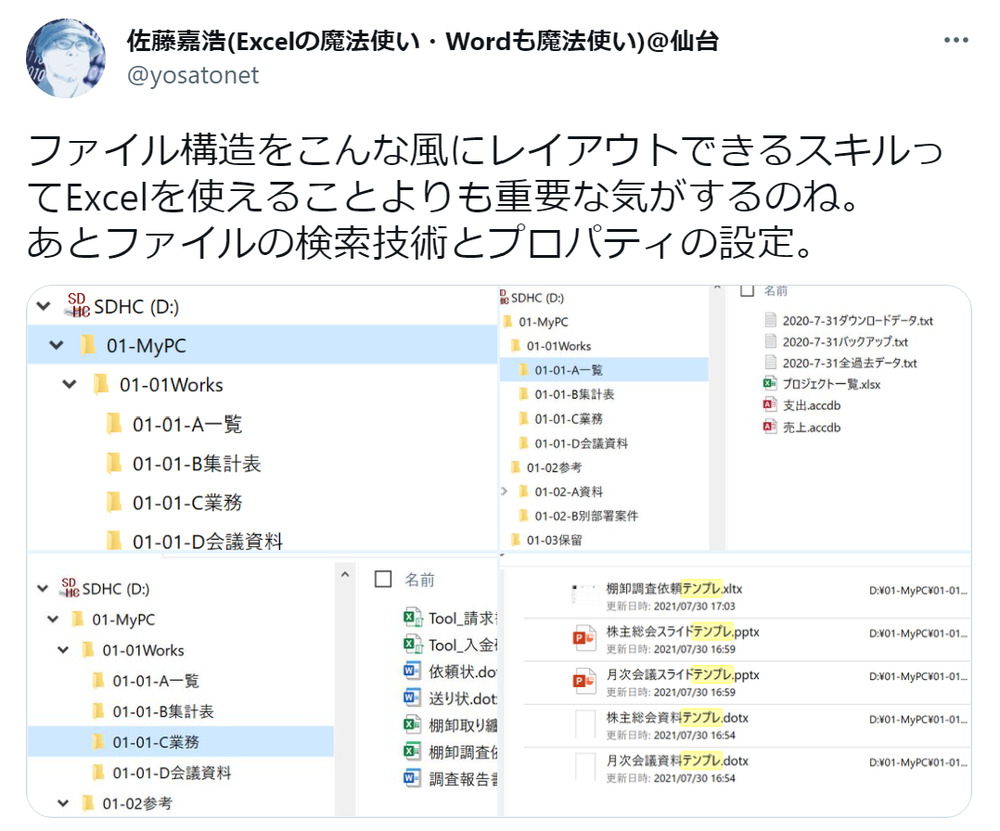Tick the 名前 checkbox above the Tool_ files
The height and width of the screenshot is (831, 1000).
[x=382, y=579]
